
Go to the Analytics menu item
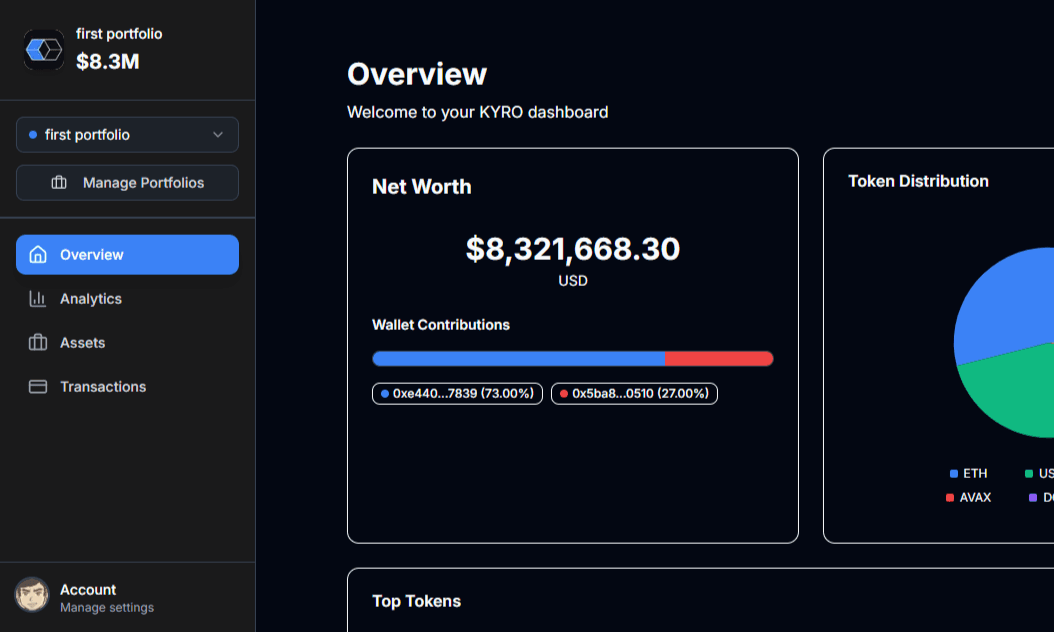click(x=91, y=299)
